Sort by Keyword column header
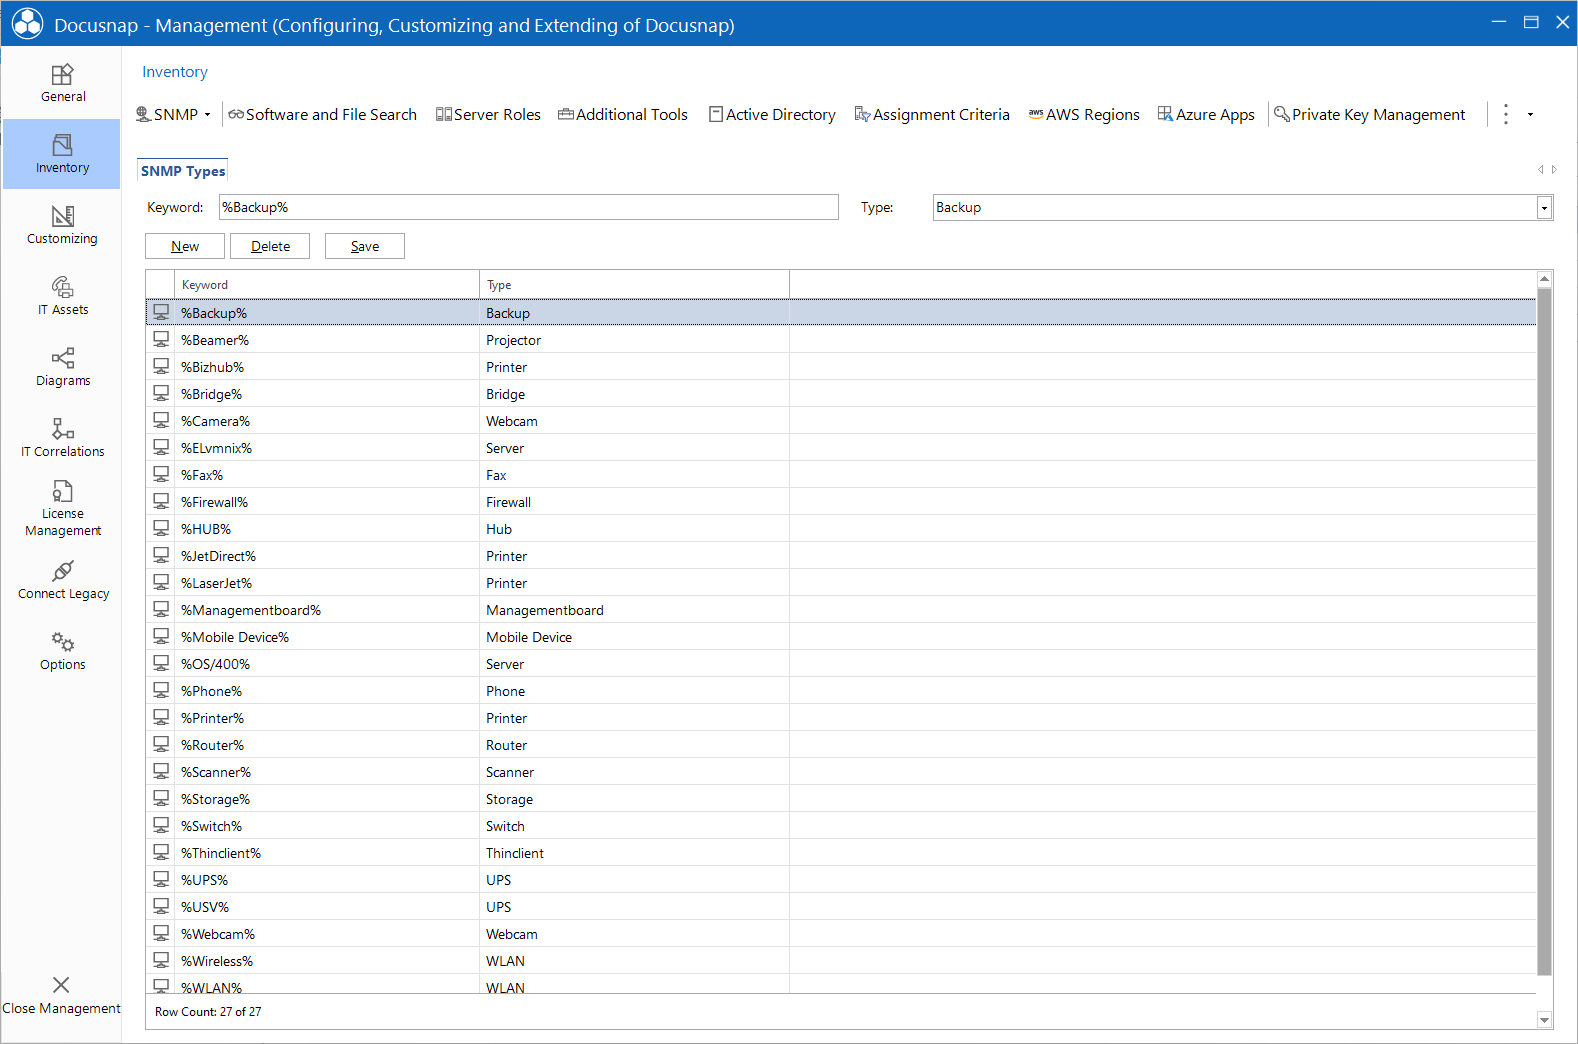 (x=327, y=285)
